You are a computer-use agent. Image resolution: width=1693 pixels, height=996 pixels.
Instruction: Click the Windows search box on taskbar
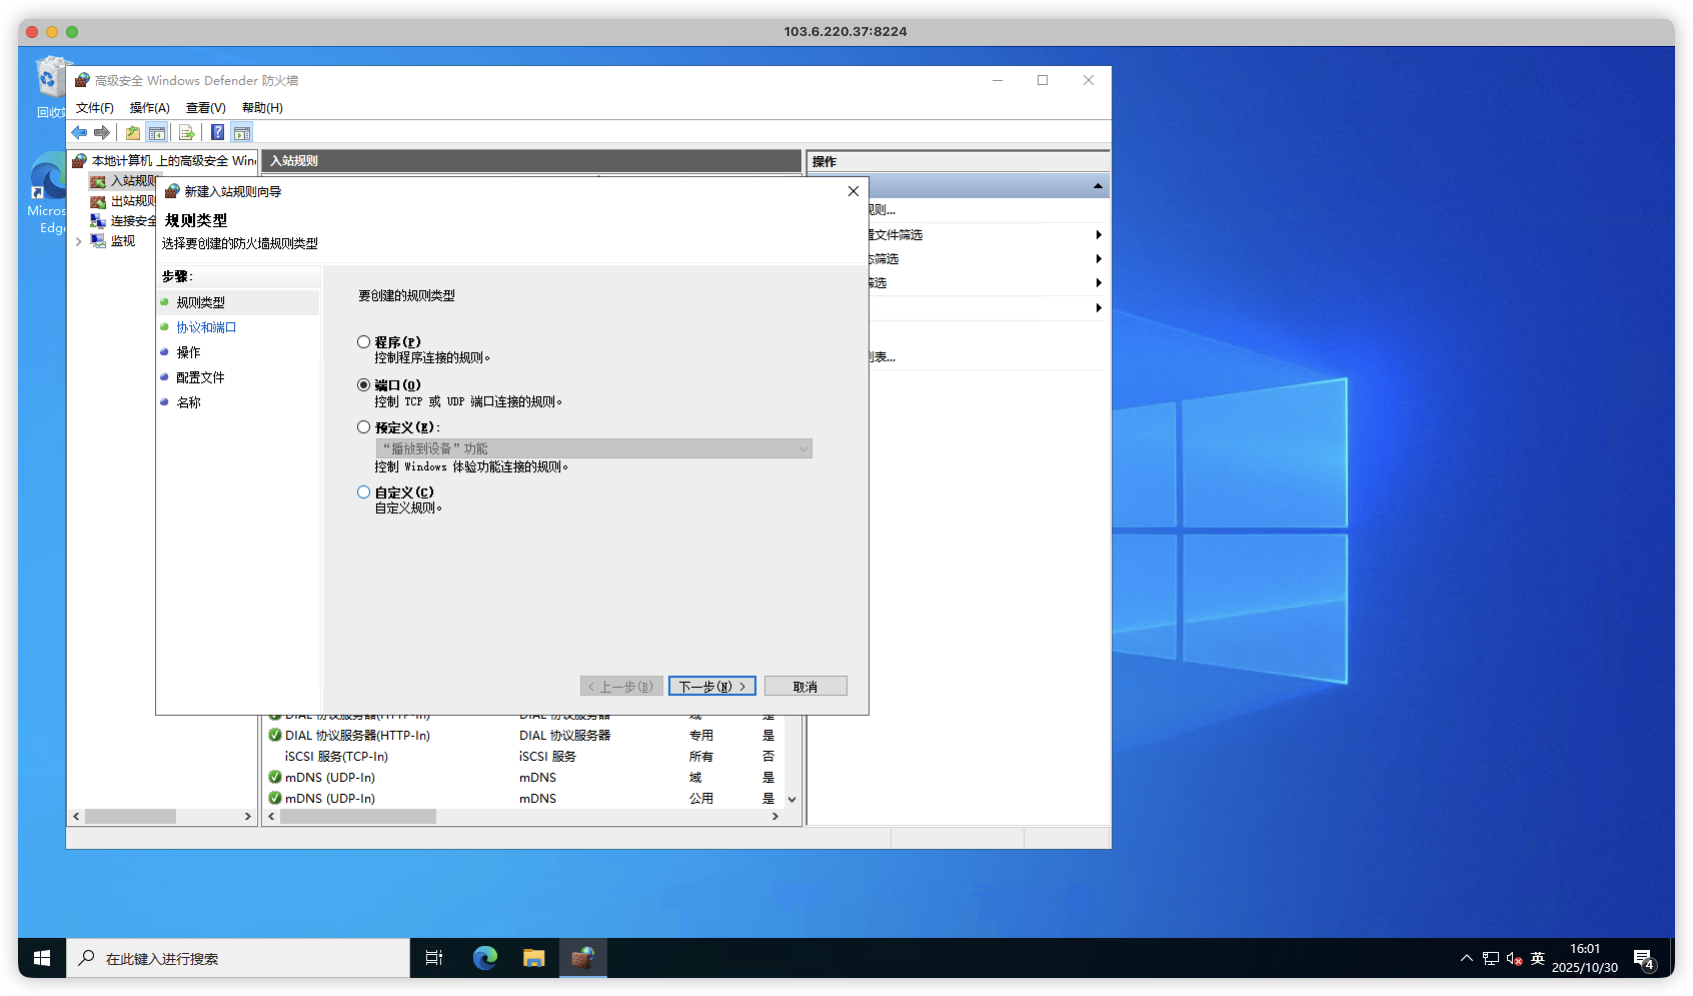238,958
